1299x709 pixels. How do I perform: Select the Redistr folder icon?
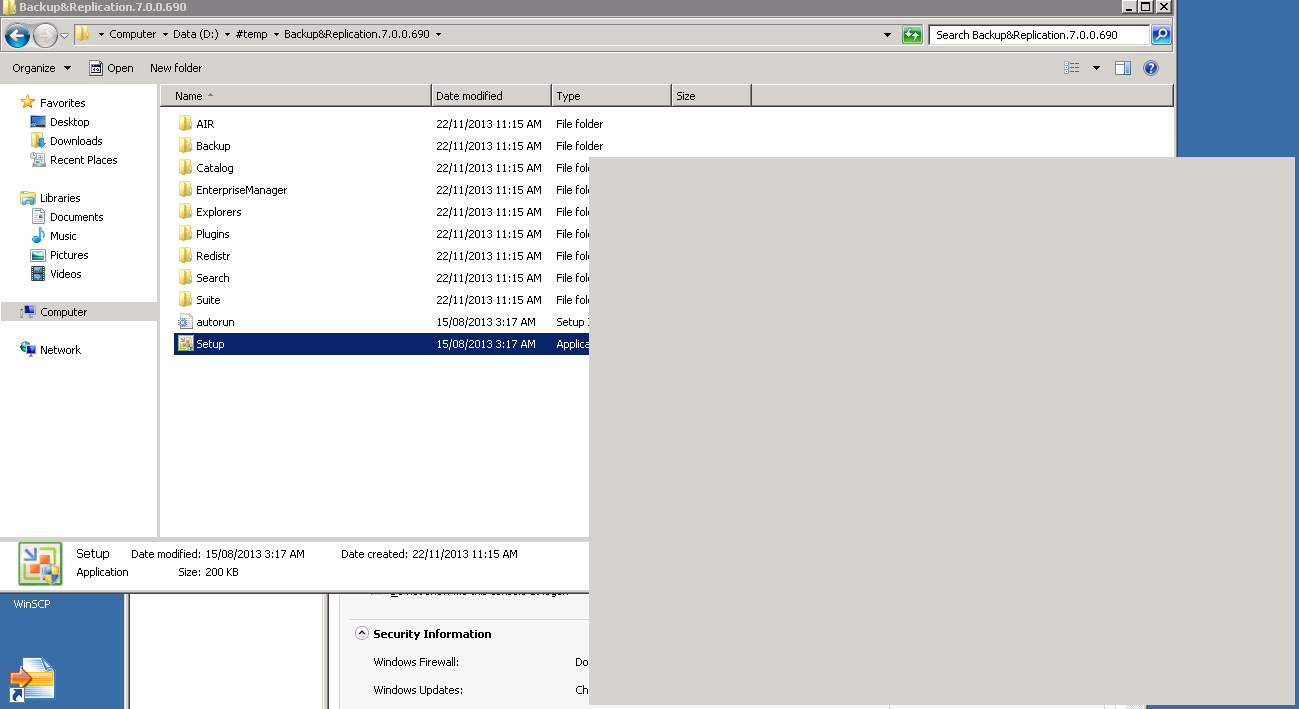(185, 256)
